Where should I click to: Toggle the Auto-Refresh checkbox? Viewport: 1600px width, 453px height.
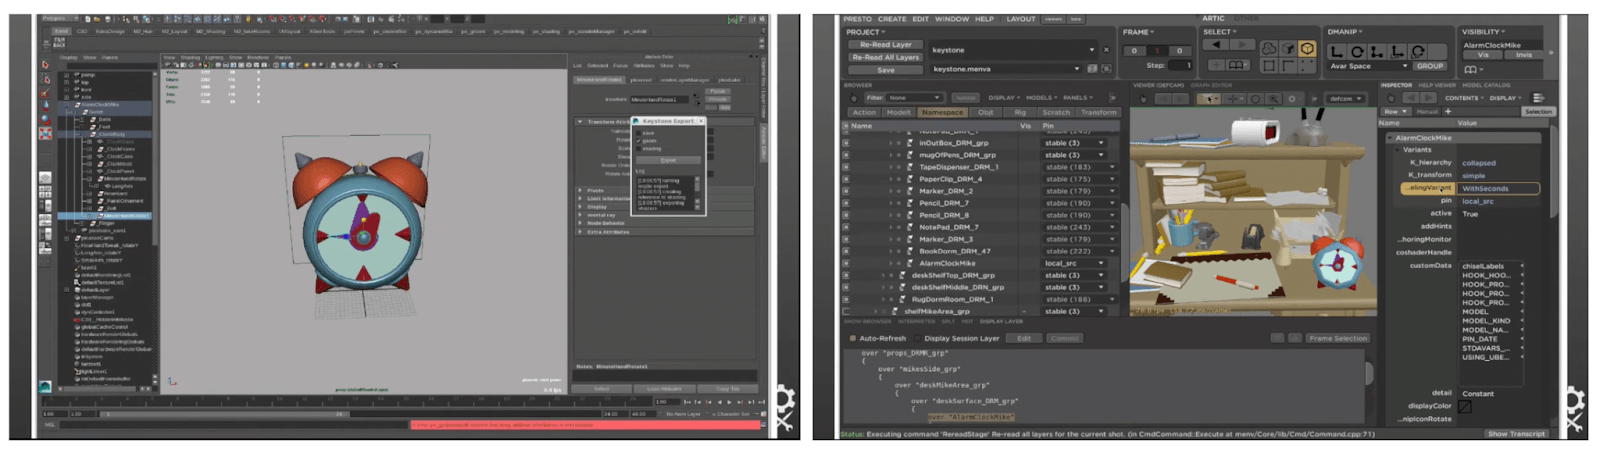[852, 338]
